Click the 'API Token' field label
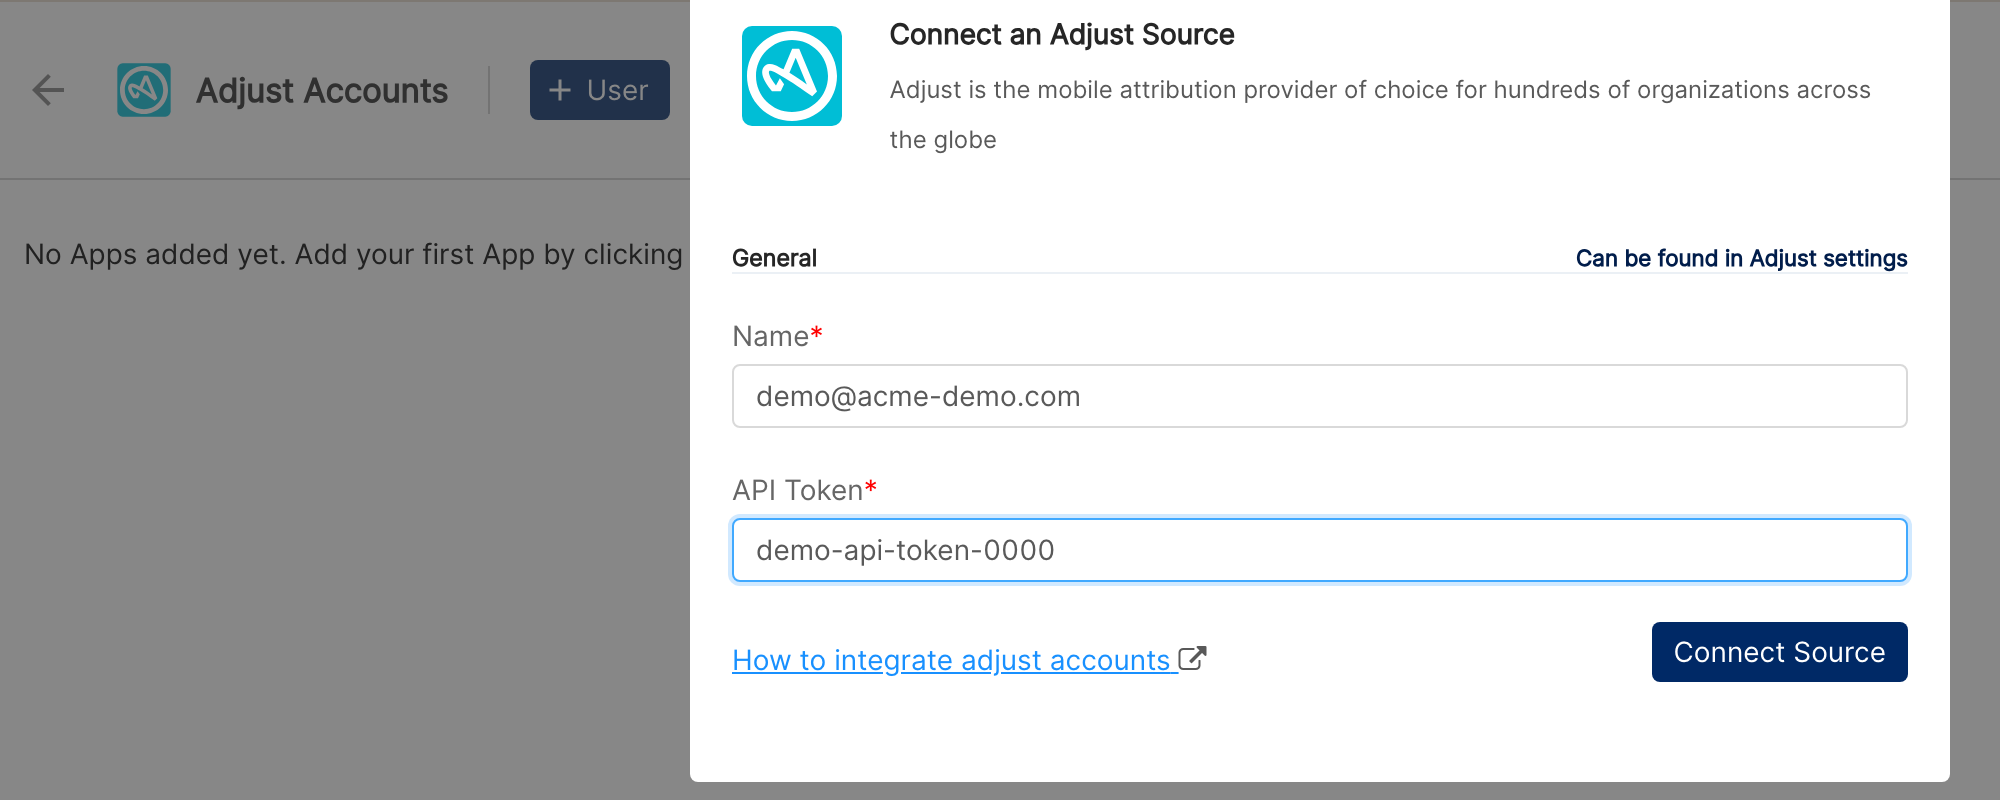The width and height of the screenshot is (2000, 800). [x=804, y=490]
